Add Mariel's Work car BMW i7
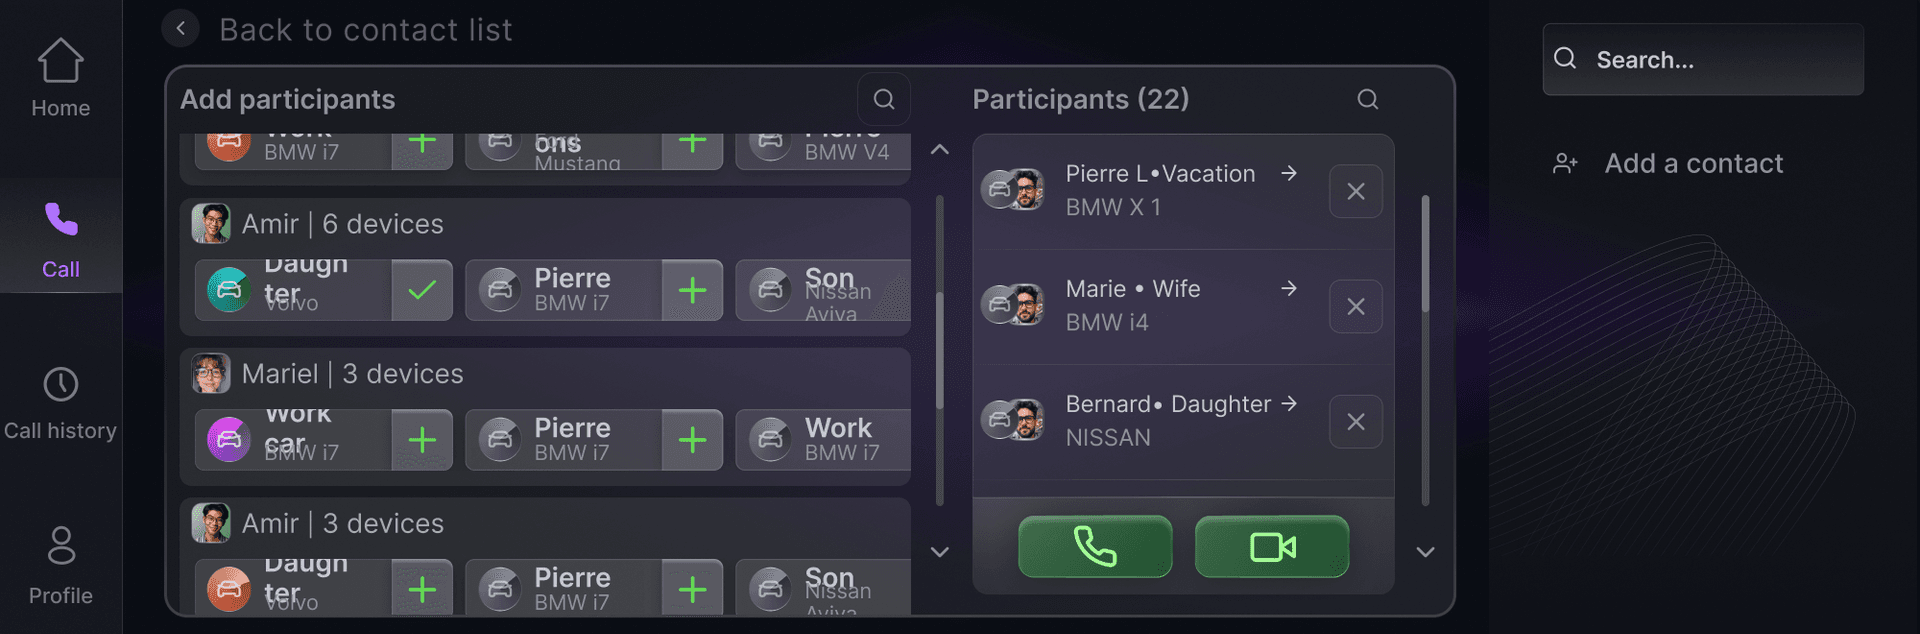 tap(422, 440)
